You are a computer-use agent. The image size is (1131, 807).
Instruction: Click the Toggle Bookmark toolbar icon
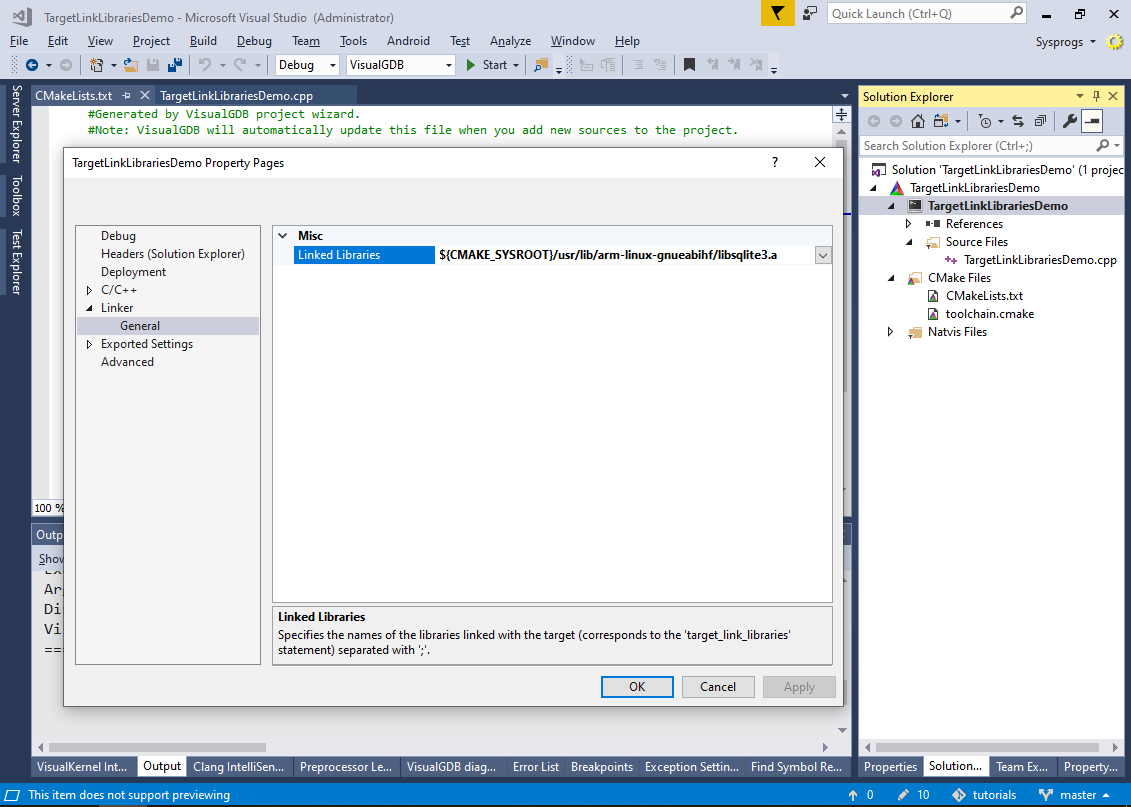[690, 65]
